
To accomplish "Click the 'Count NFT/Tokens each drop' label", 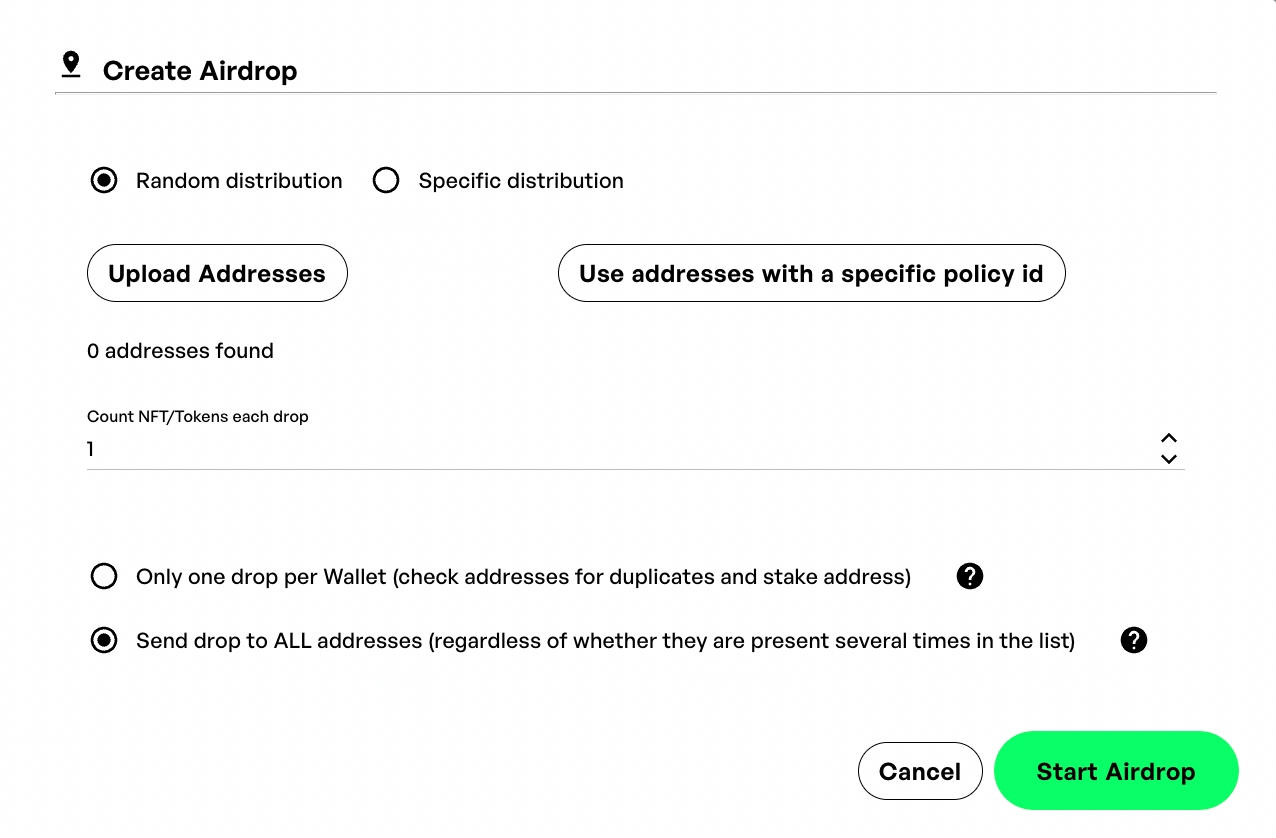I will coord(198,417).
